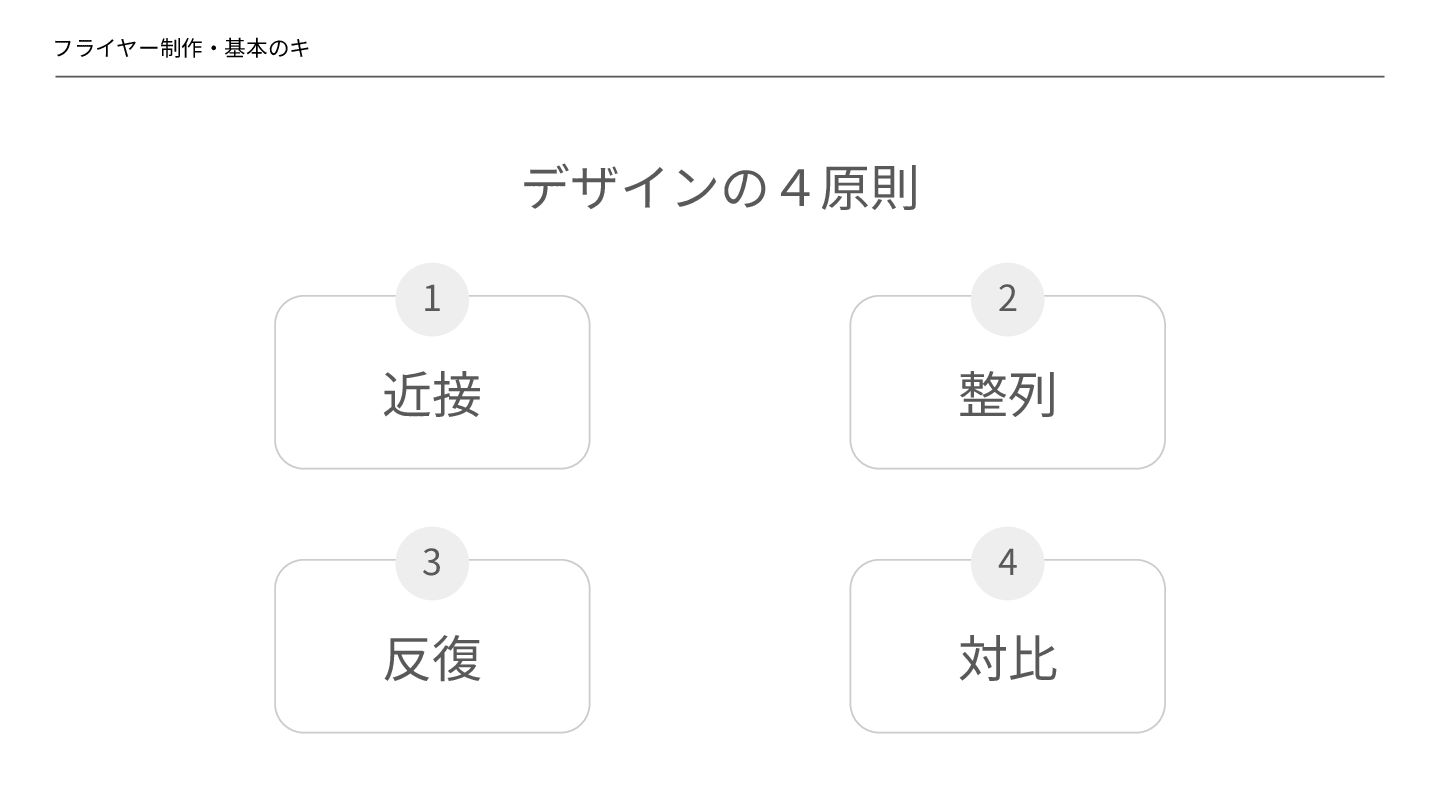1440x810 pixels.
Task: Click the 近接 label text
Action: point(432,394)
